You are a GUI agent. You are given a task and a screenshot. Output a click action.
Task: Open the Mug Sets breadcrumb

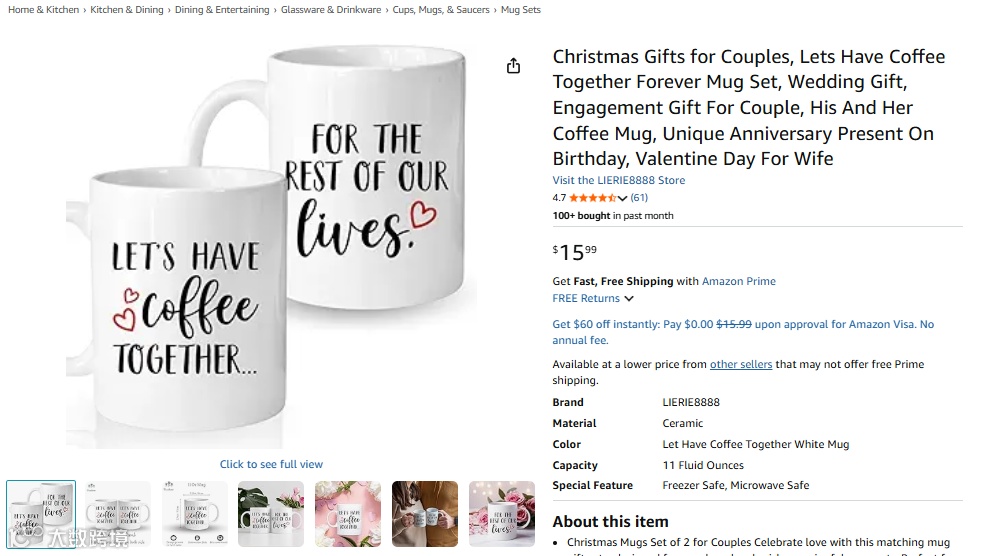tap(520, 10)
